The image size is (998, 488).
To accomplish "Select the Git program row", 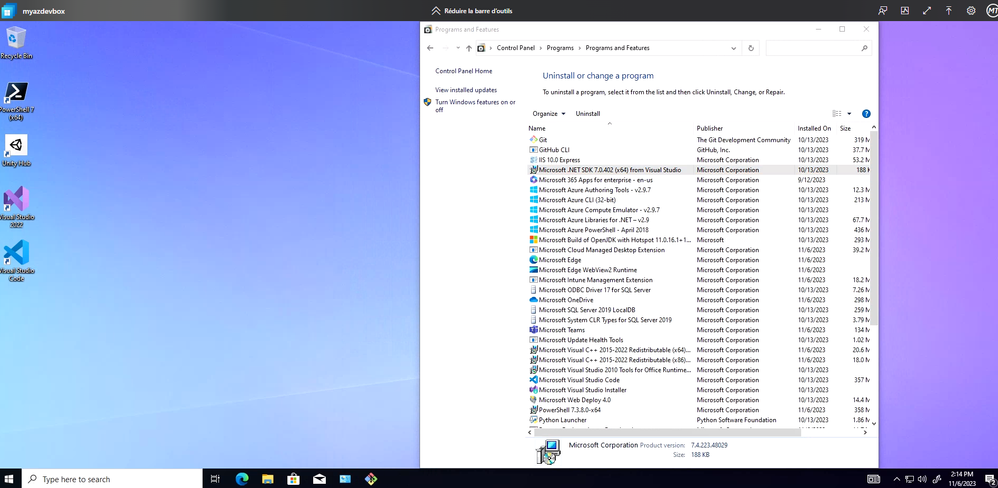I will coord(699,140).
